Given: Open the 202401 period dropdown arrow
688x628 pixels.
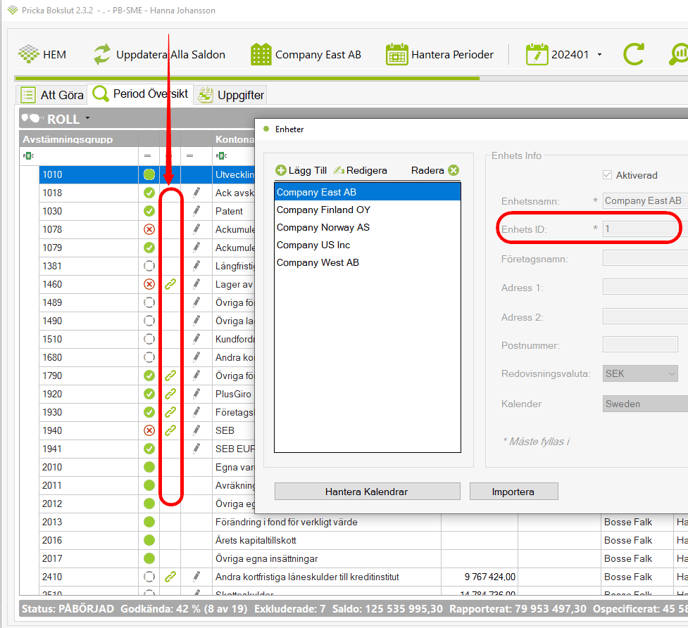Looking at the screenshot, I should point(599,55).
